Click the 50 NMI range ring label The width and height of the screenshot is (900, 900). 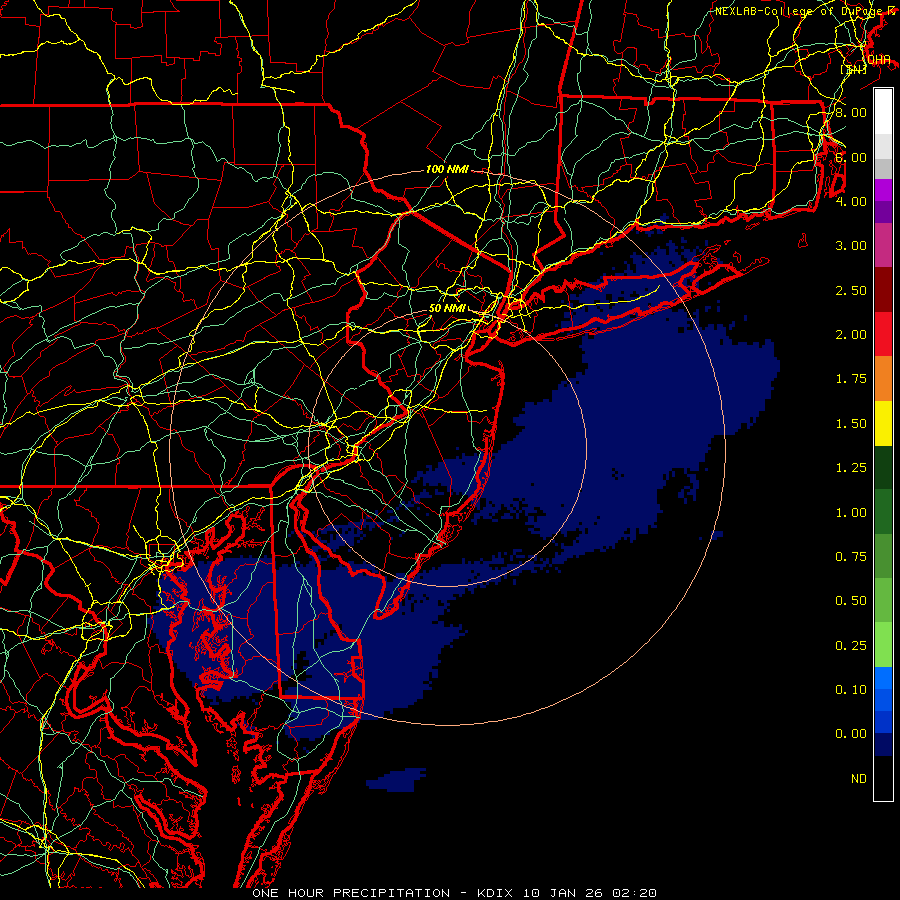click(447, 308)
